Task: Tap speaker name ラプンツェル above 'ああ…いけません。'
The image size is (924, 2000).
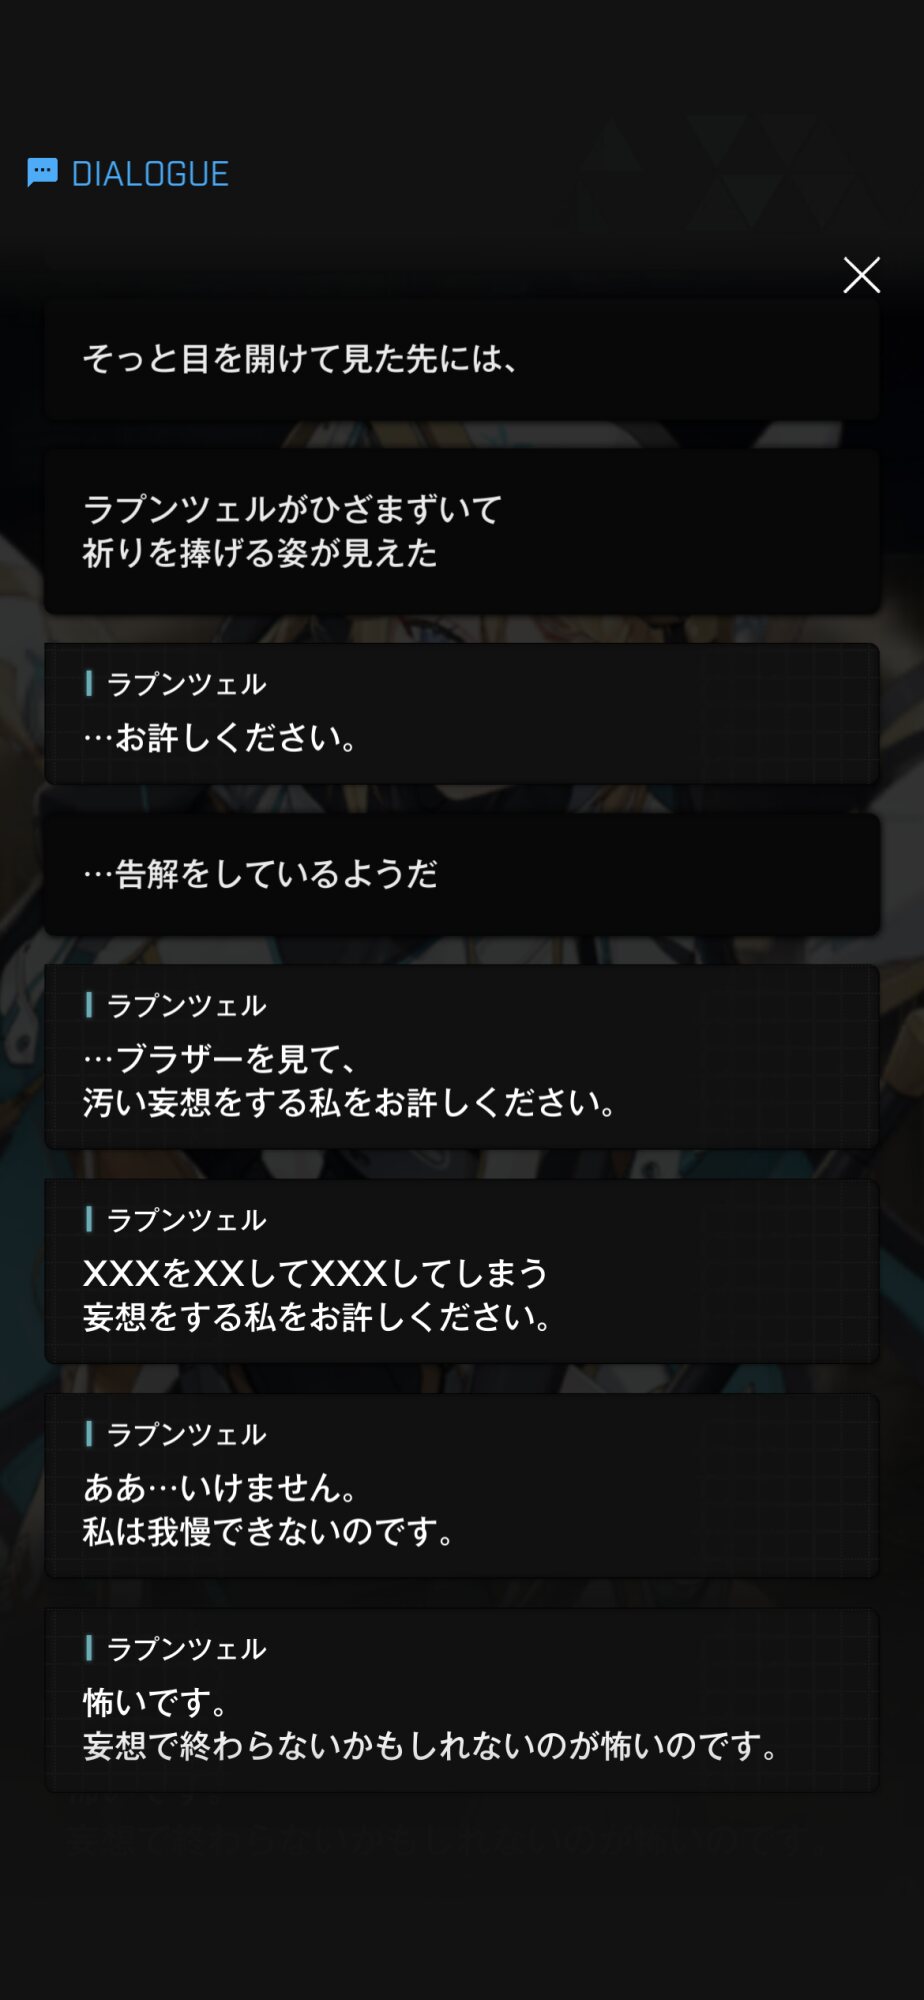Action: coord(186,1434)
